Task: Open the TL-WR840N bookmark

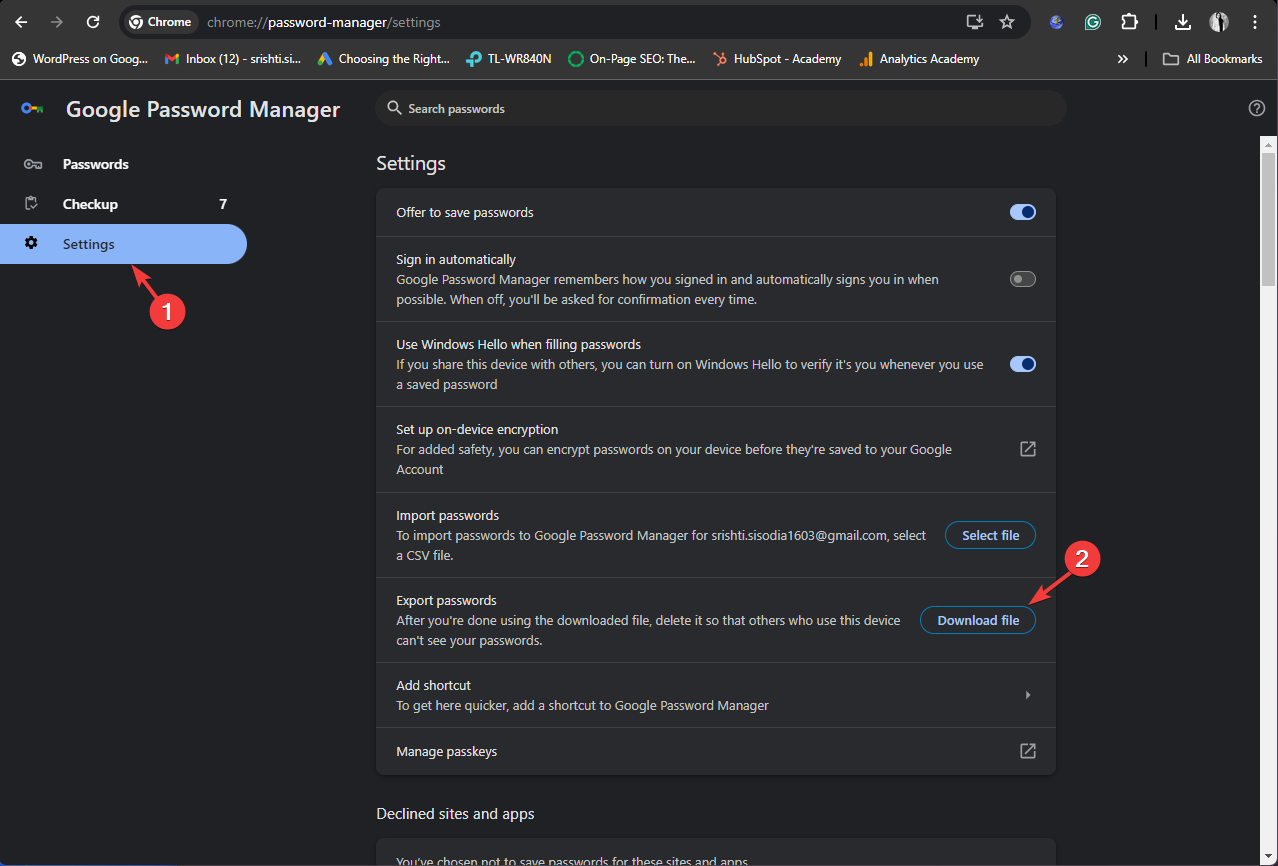Action: 509,59
